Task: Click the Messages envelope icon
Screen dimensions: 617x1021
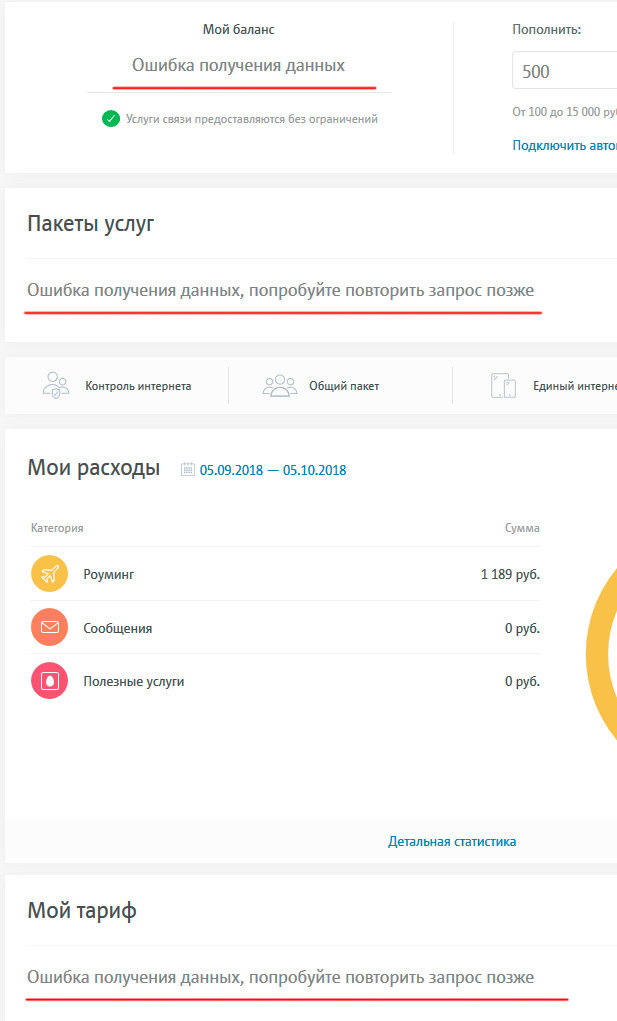Action: click(x=50, y=628)
